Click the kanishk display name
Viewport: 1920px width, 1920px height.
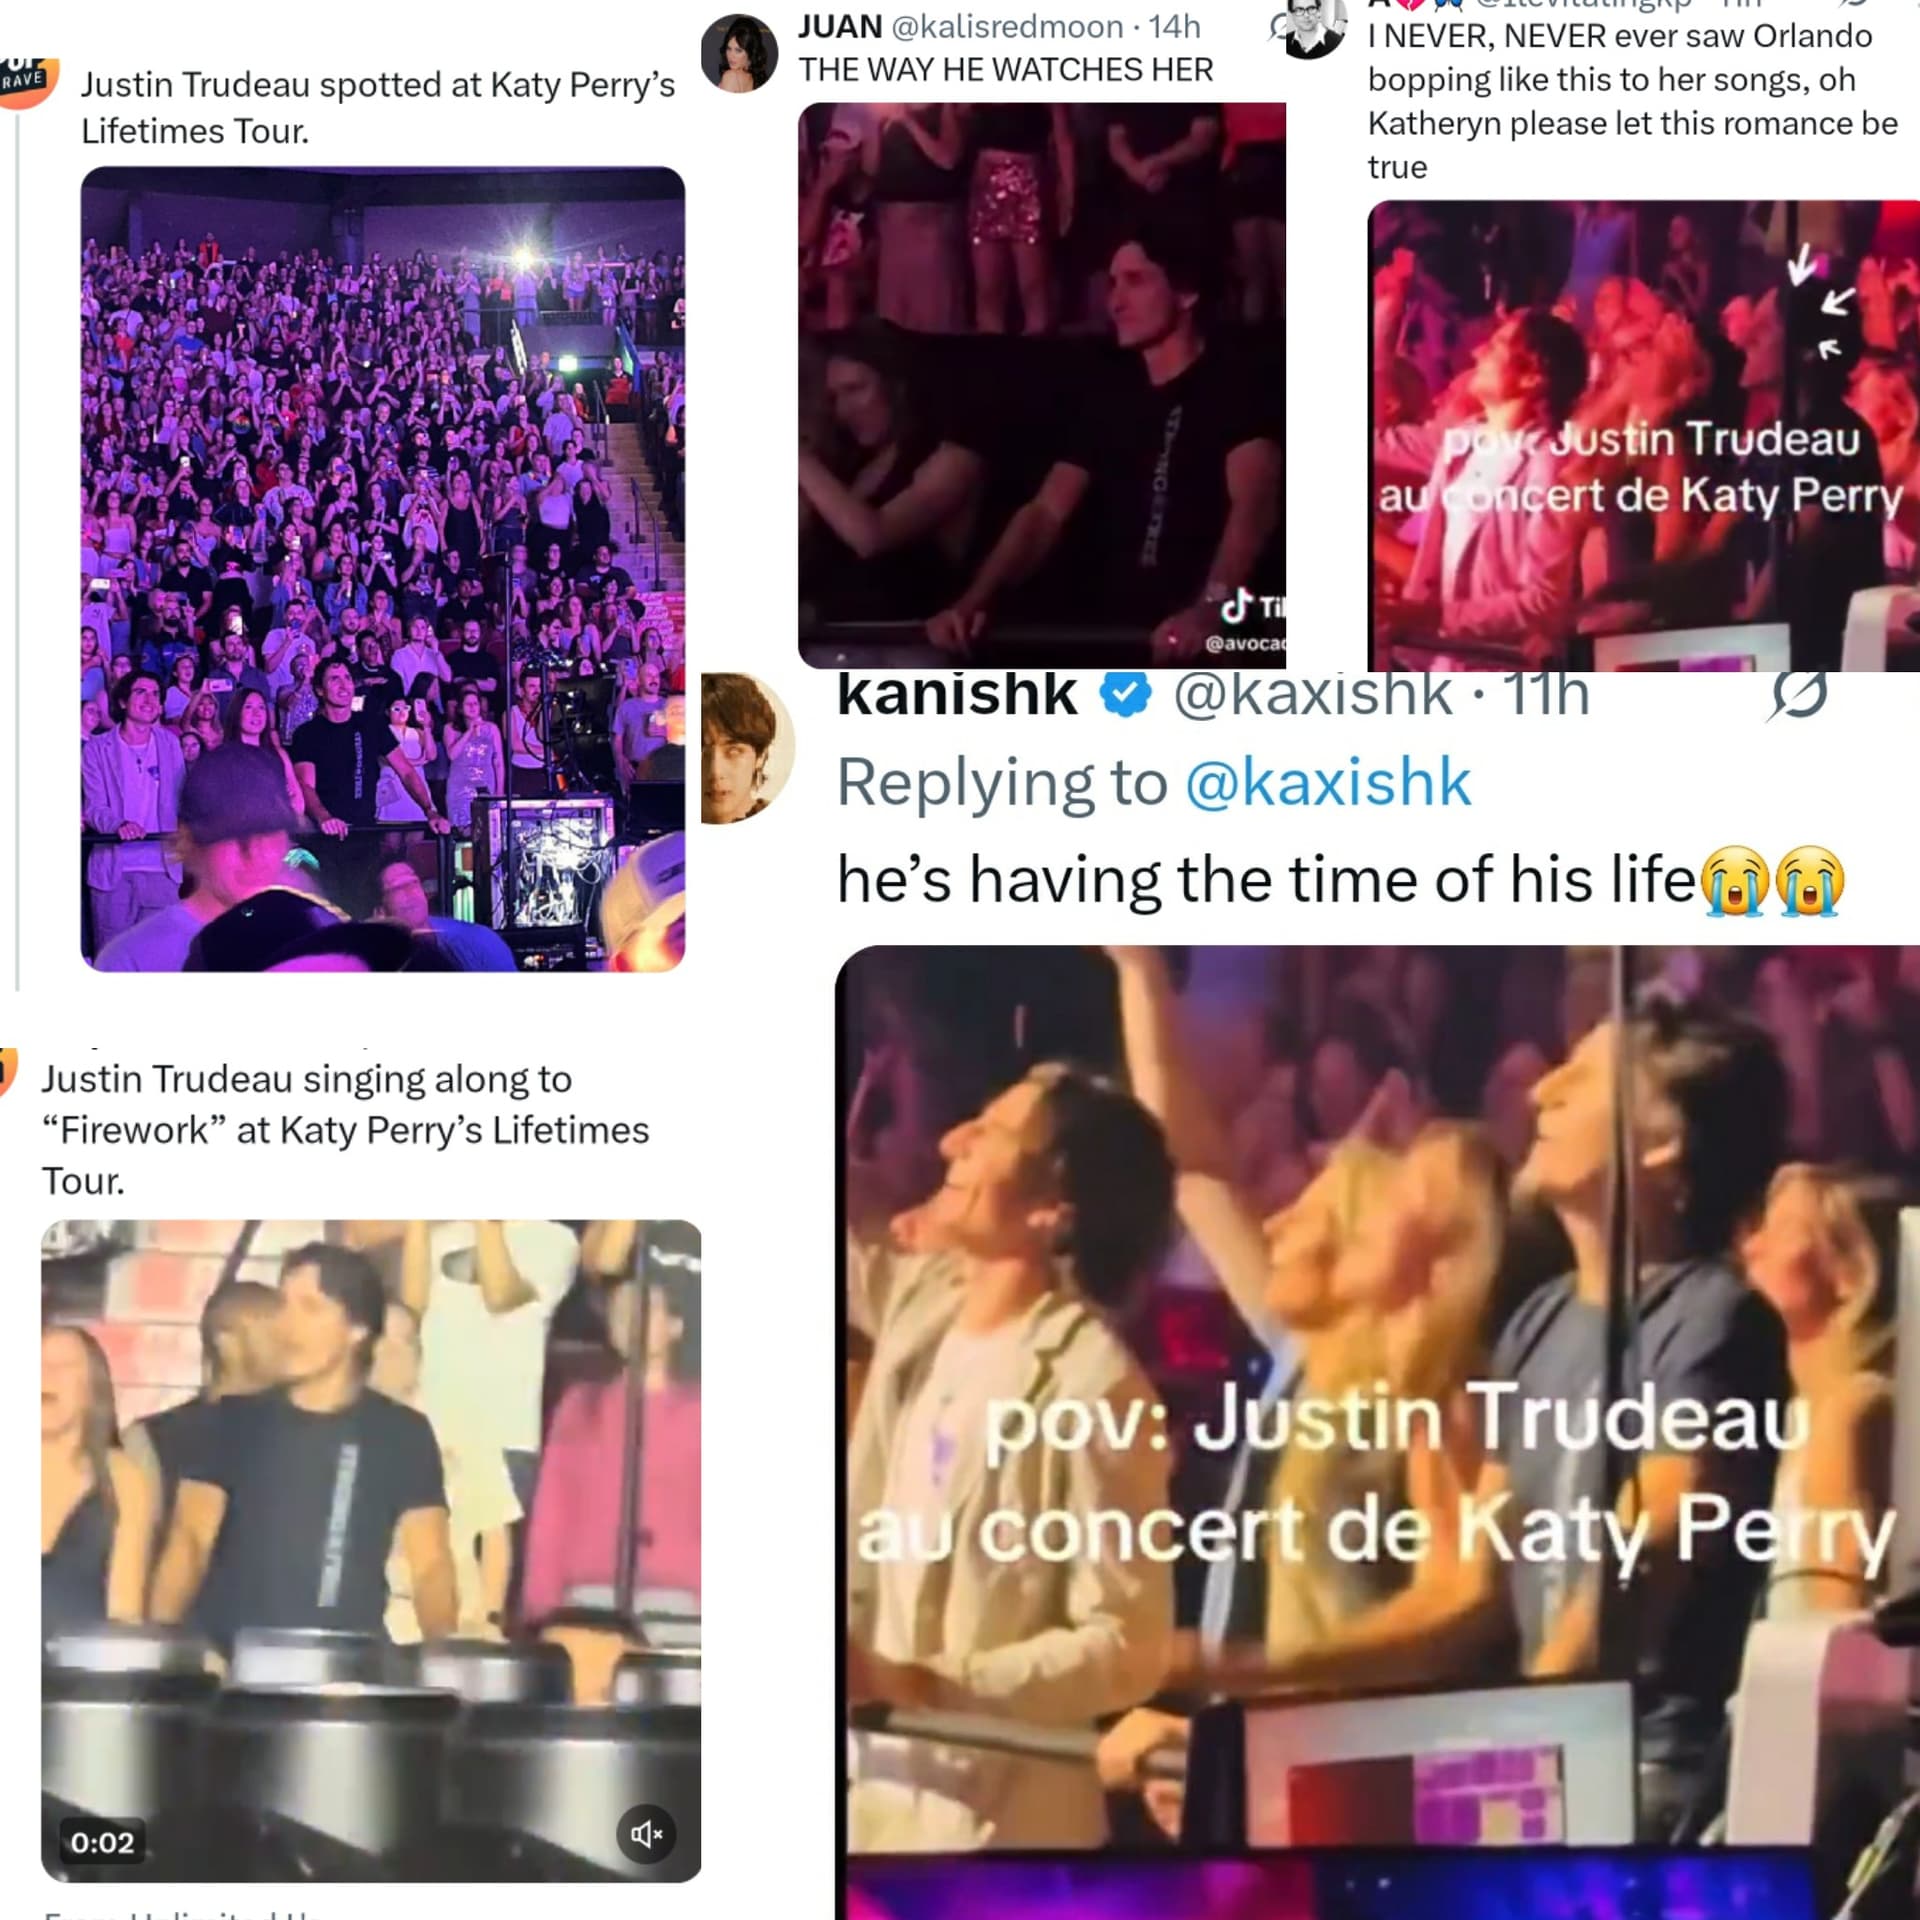(x=956, y=694)
